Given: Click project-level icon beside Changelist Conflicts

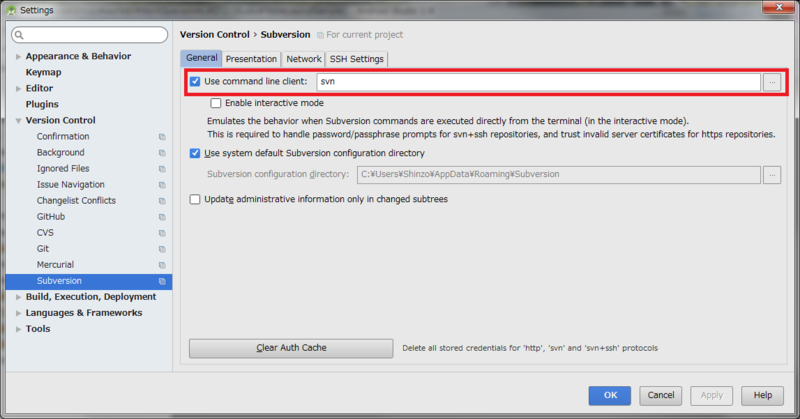Looking at the screenshot, I should pos(162,201).
